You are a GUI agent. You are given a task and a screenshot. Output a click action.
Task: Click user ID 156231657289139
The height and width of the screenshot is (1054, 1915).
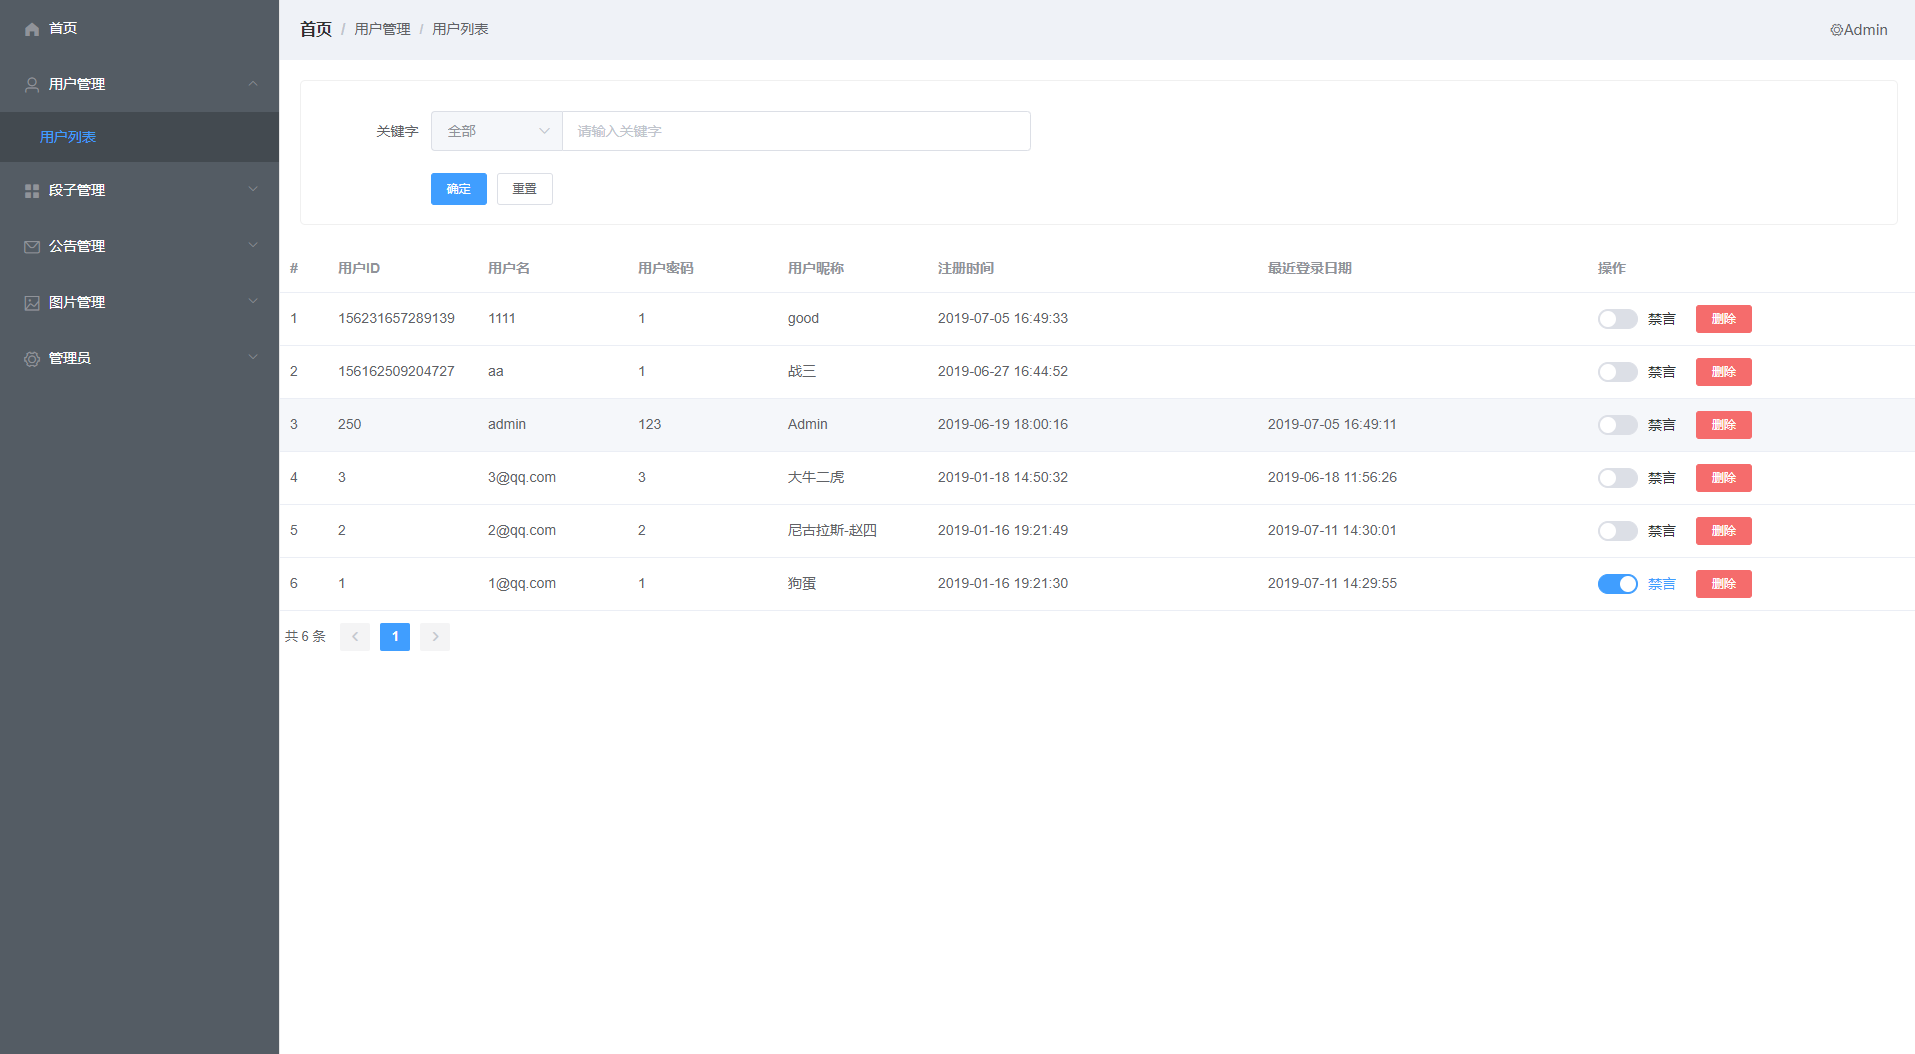coord(396,319)
